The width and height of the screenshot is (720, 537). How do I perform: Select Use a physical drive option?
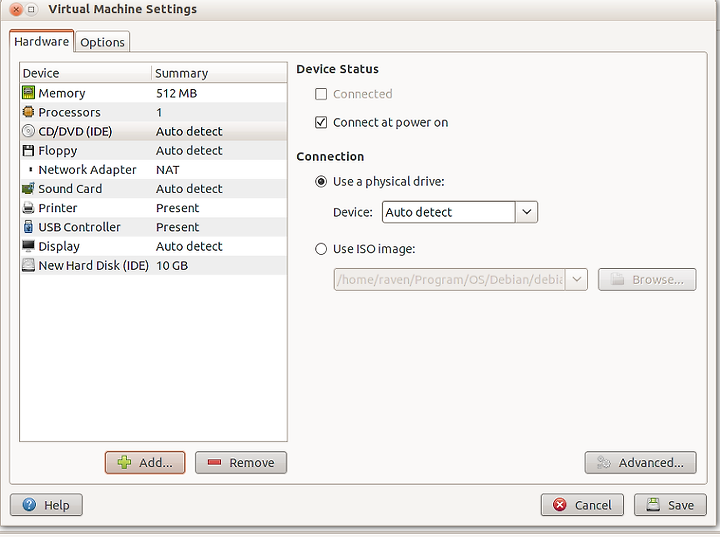click(321, 182)
